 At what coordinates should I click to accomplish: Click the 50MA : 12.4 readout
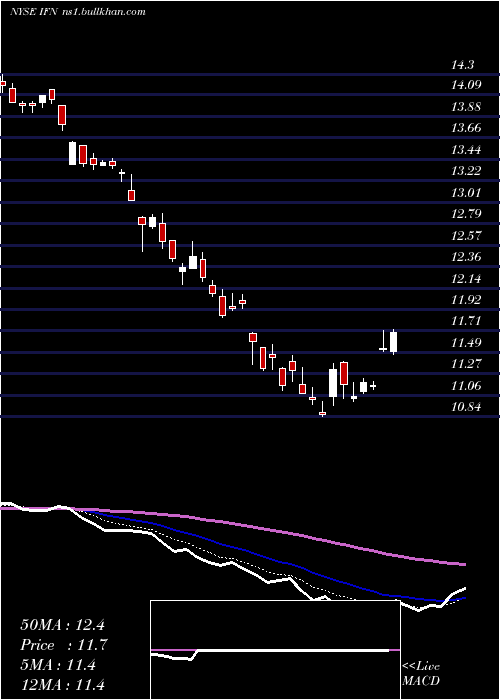[x=62, y=625]
